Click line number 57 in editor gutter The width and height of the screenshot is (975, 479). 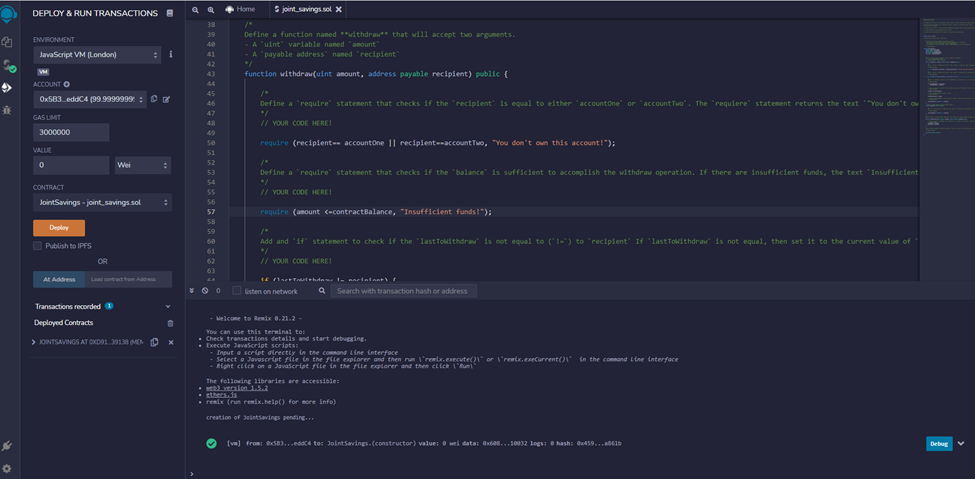pos(211,212)
